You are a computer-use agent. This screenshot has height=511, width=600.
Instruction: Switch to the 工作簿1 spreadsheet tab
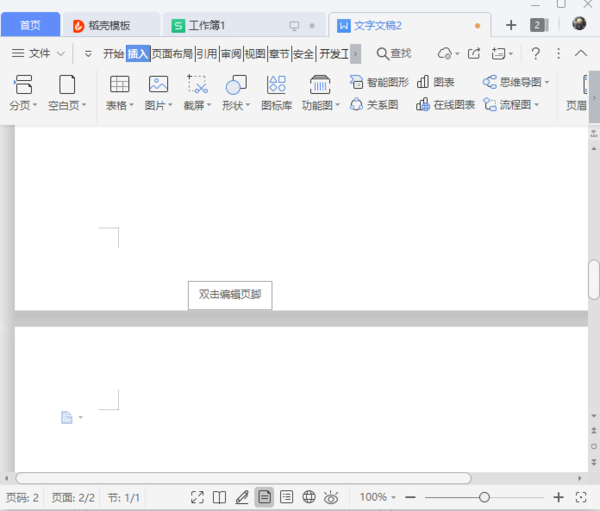pyautogui.click(x=244, y=25)
